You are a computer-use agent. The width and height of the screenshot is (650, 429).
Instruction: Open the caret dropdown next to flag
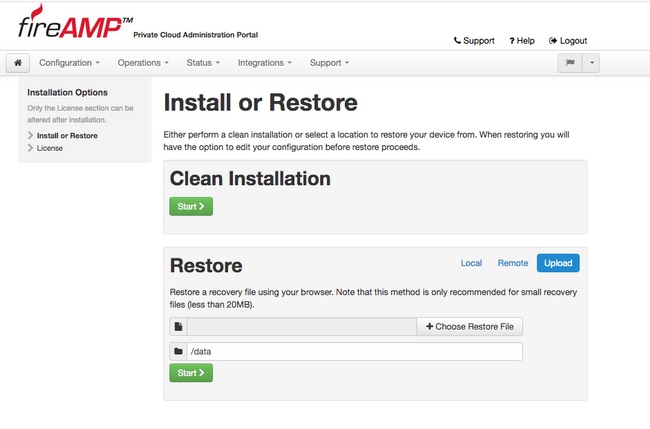coord(592,63)
